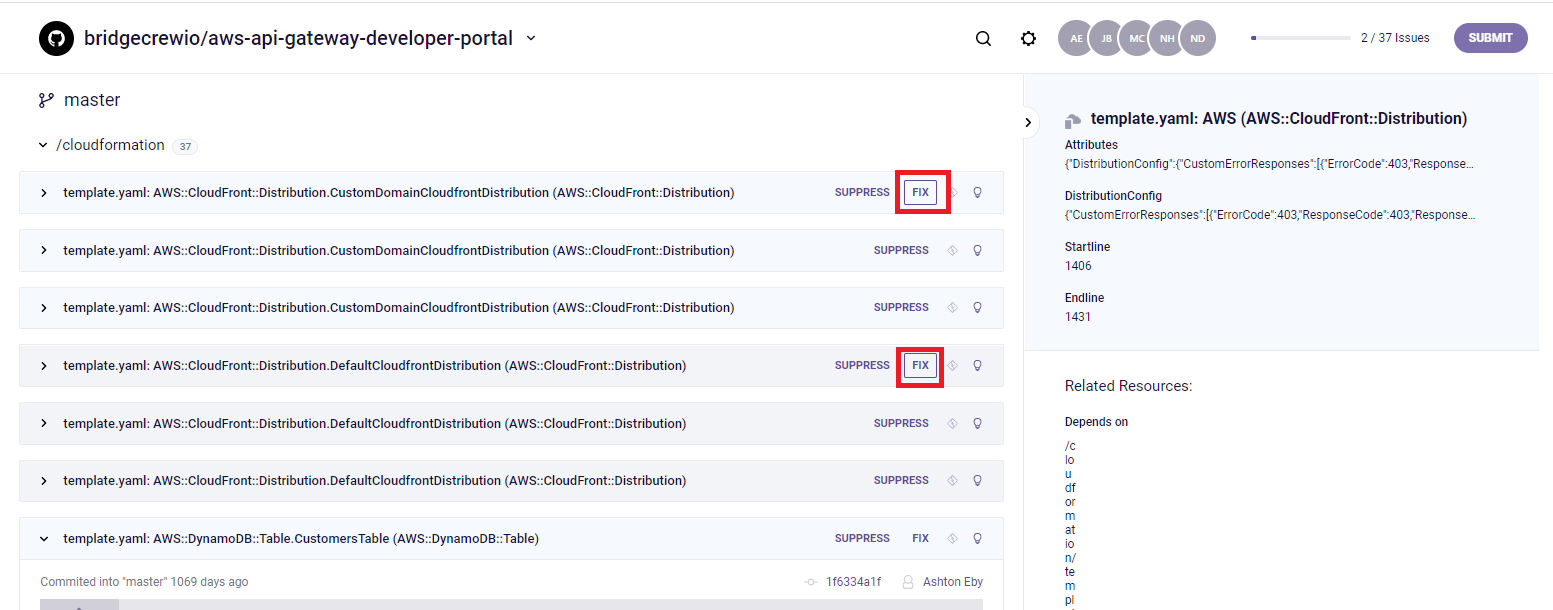Open the settings gear icon
This screenshot has width=1553, height=610.
[1028, 39]
